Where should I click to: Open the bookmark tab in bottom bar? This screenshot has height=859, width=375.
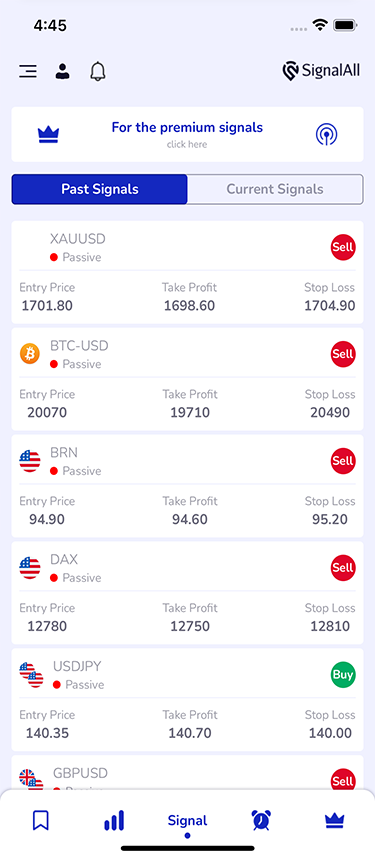[41, 820]
